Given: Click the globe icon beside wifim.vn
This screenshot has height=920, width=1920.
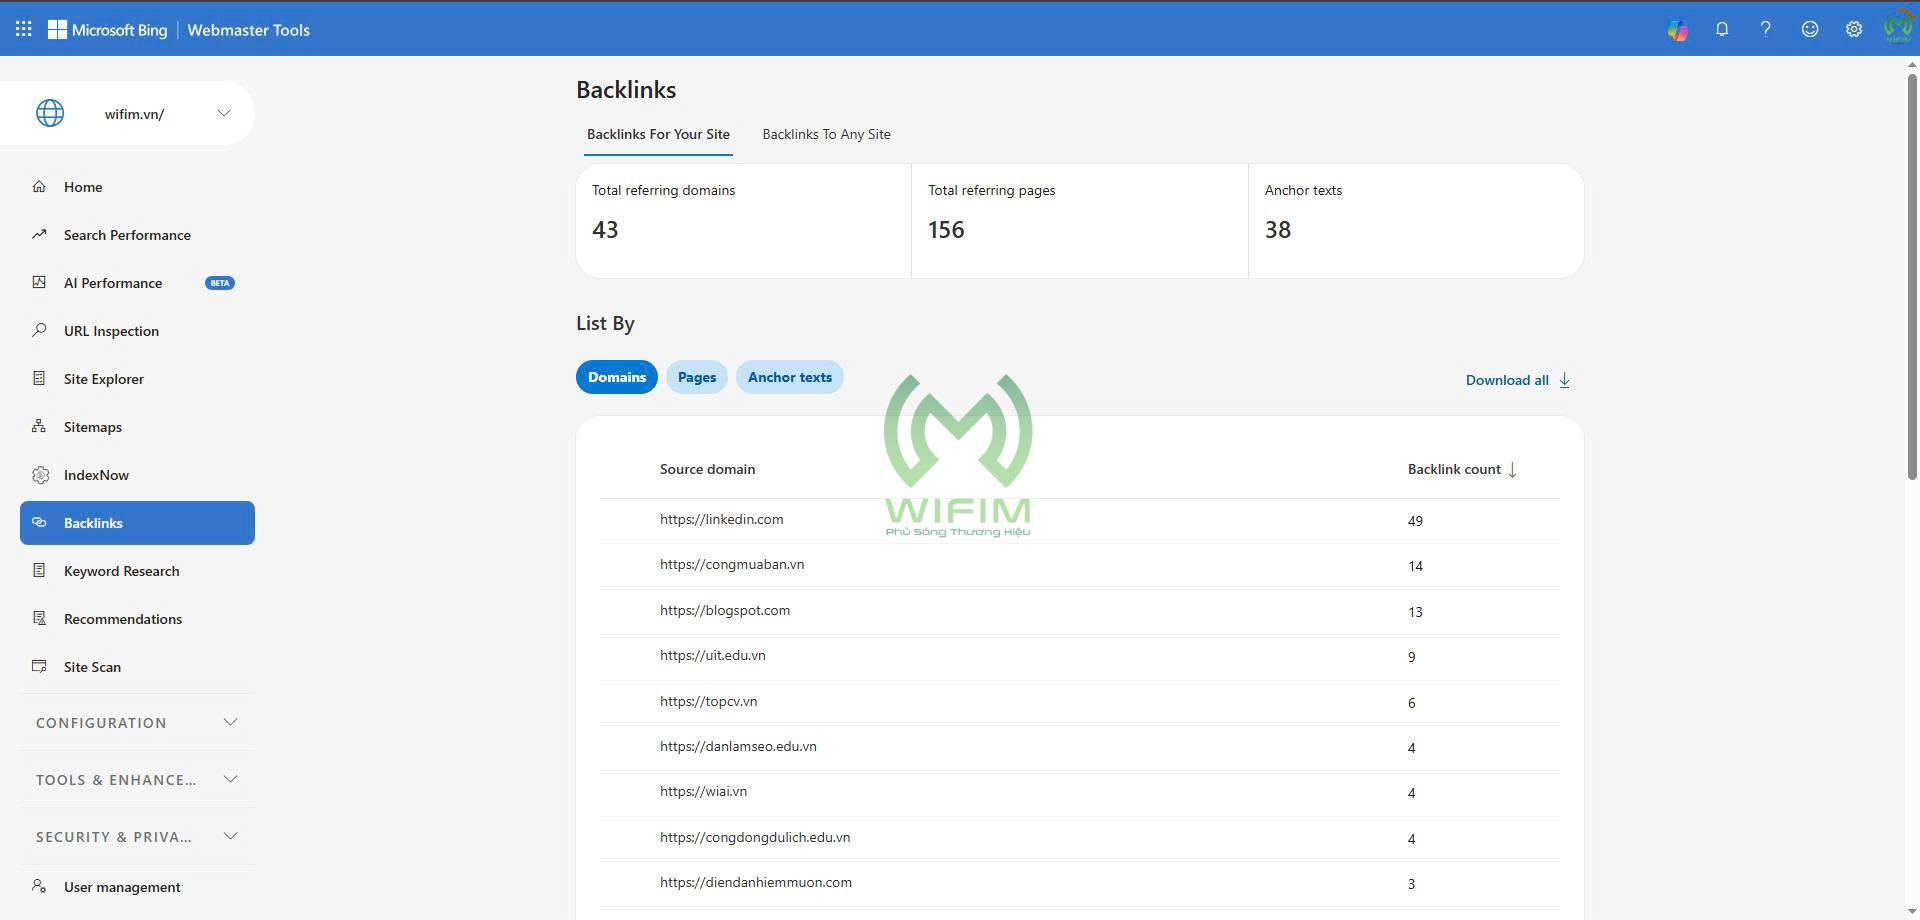Looking at the screenshot, I should [50, 113].
